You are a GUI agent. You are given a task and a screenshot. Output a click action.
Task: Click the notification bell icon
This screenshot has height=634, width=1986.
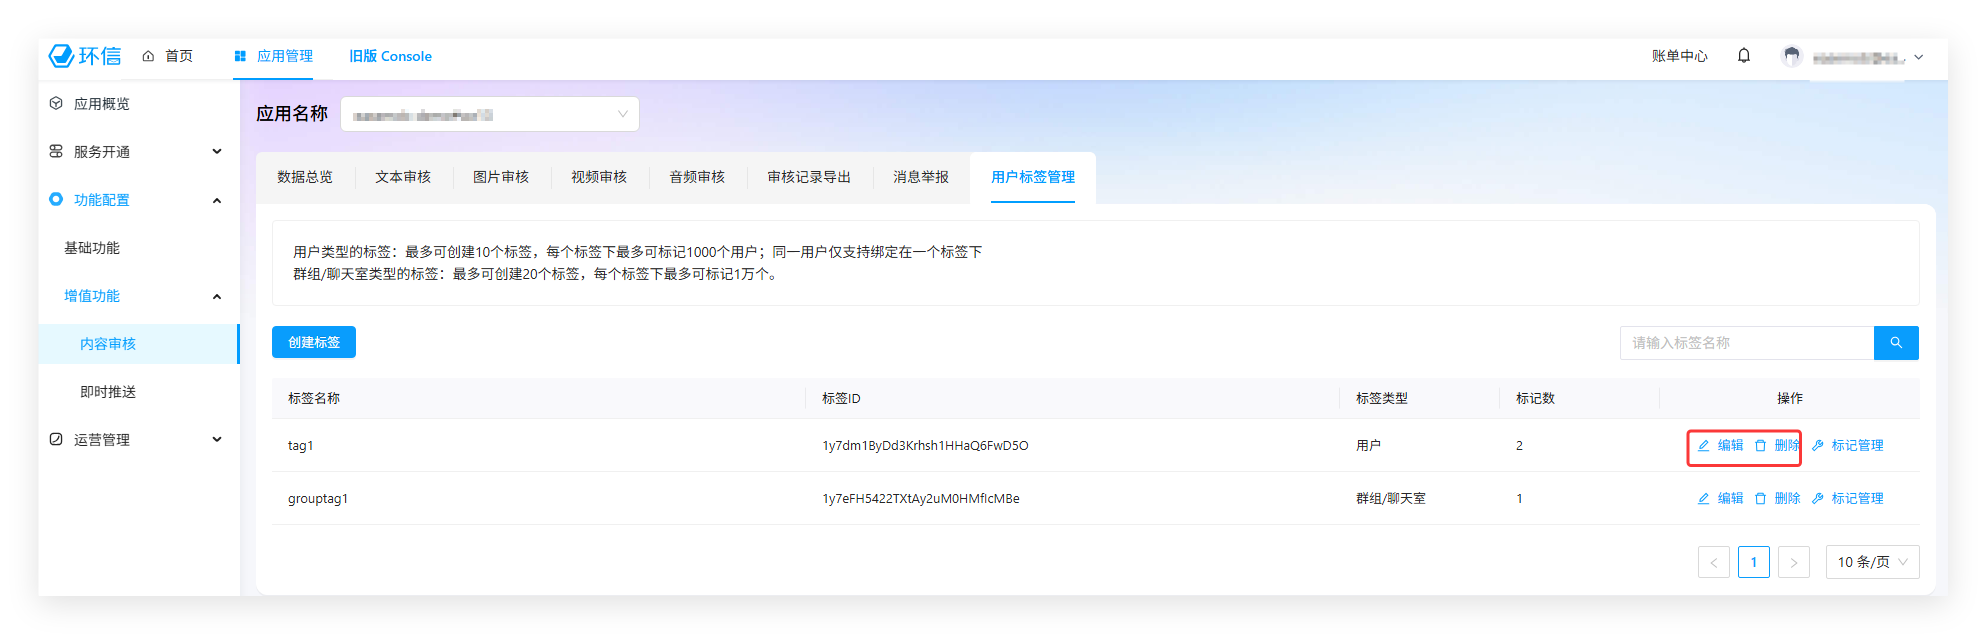coord(1743,56)
